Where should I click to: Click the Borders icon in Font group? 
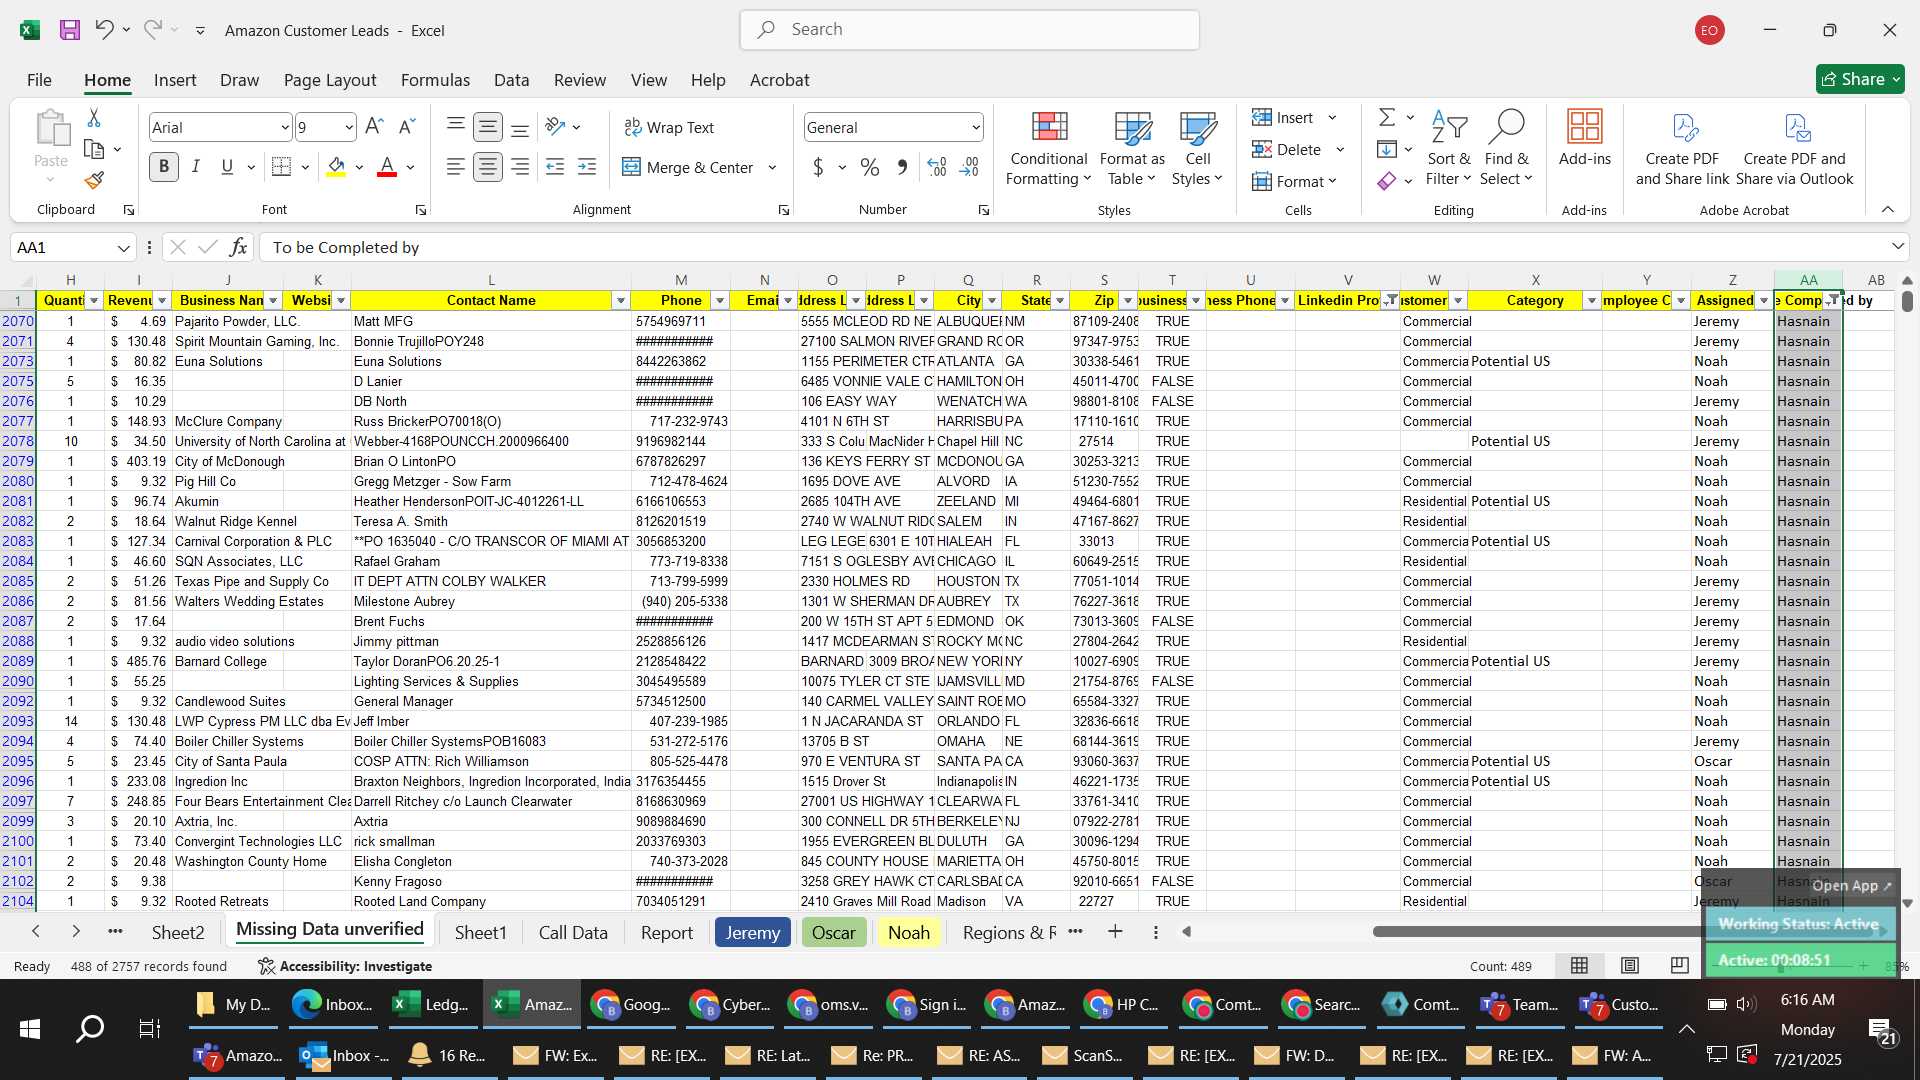click(x=282, y=167)
